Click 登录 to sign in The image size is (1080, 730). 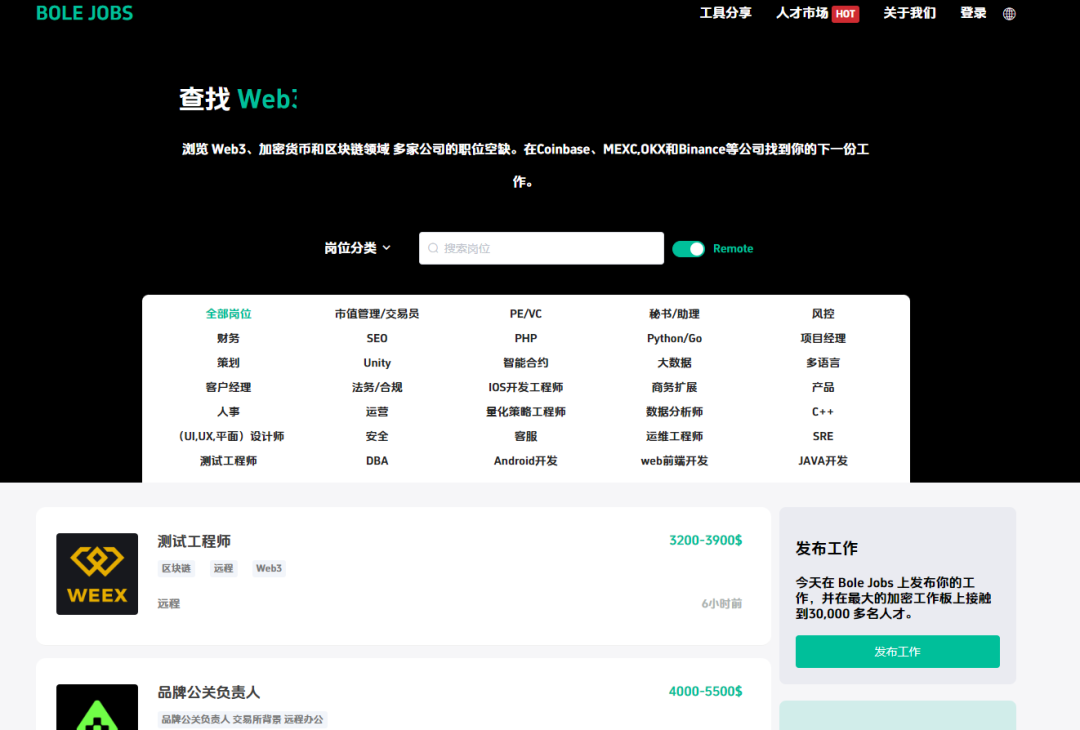coord(973,13)
